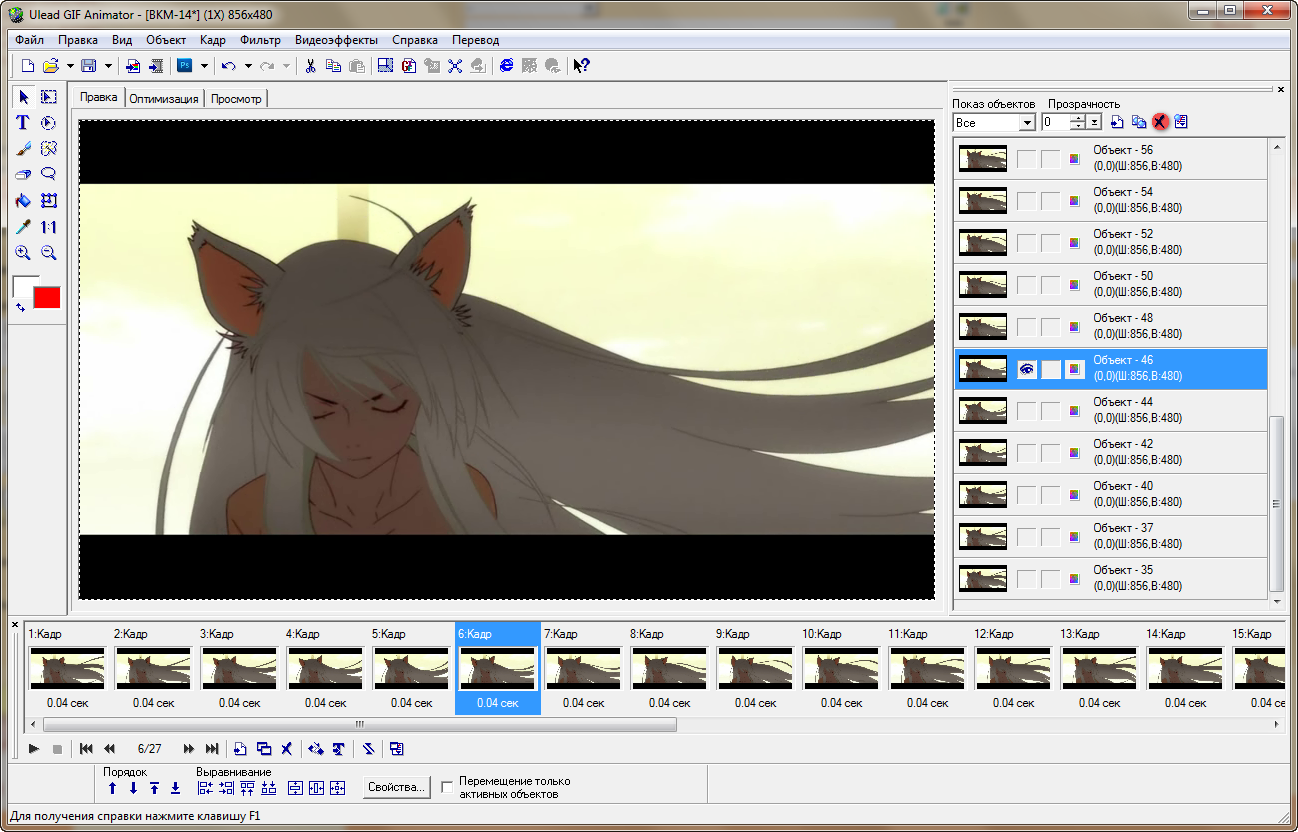Select the Paintbrush tool
Screen dimensions: 1298x832
[x=23, y=148]
